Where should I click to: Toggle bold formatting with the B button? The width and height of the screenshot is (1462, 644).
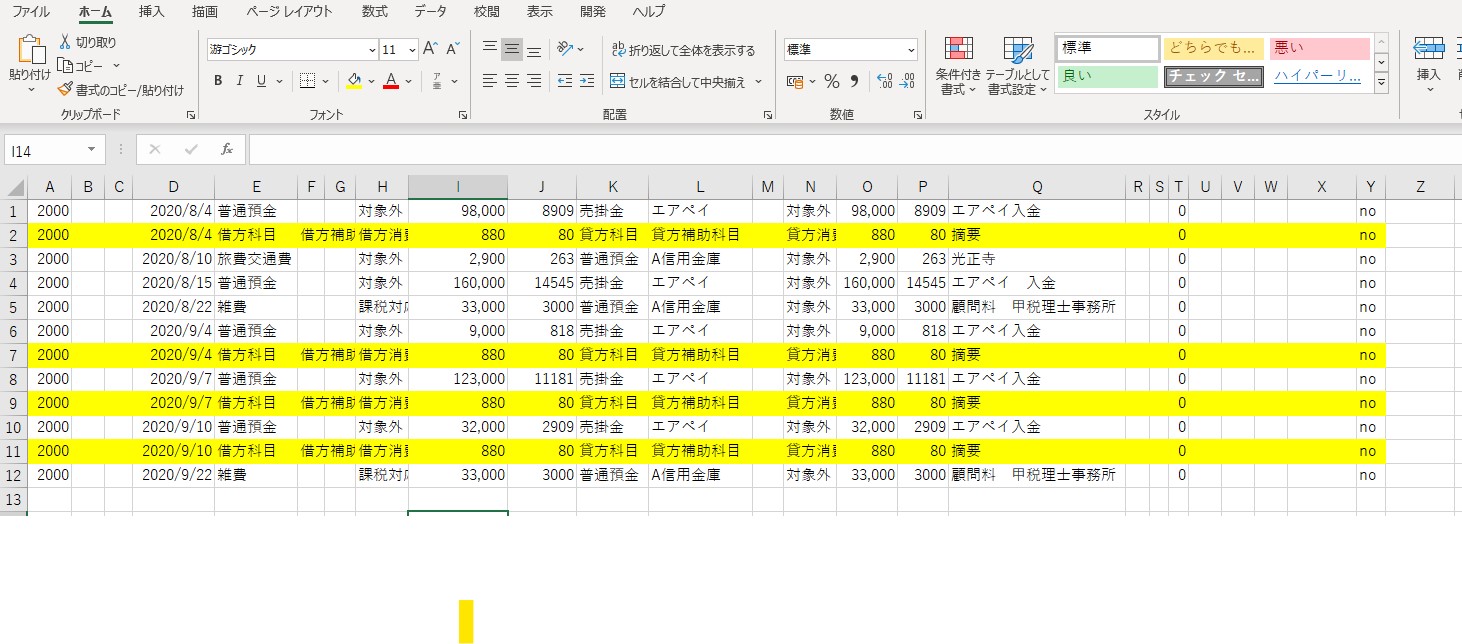coord(217,81)
